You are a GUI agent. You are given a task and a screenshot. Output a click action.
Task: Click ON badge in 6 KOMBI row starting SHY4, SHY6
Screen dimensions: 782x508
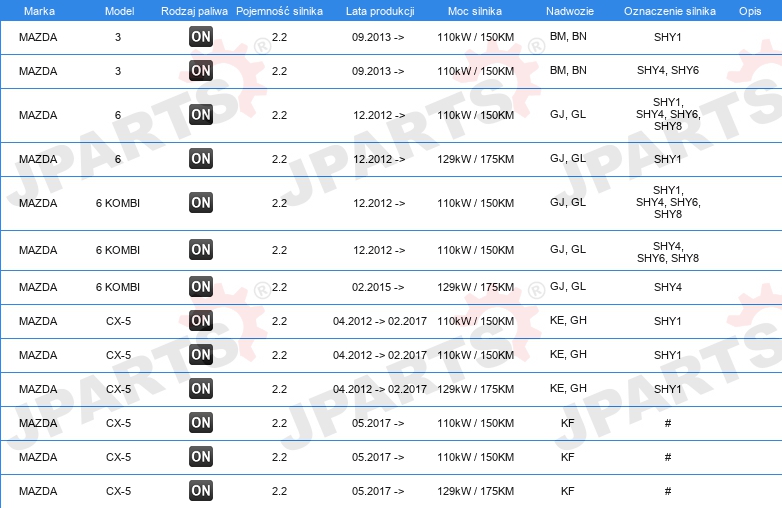coord(201,249)
